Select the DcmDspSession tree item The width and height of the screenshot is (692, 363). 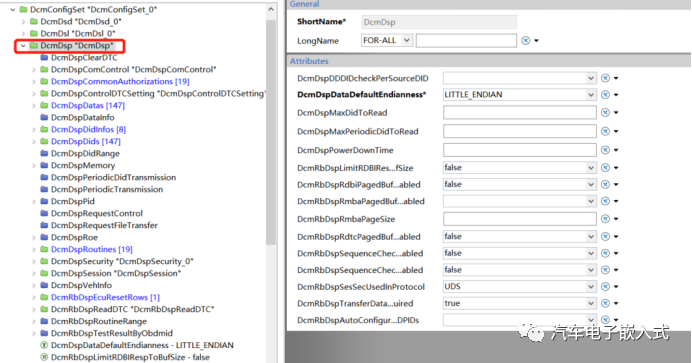click(116, 273)
